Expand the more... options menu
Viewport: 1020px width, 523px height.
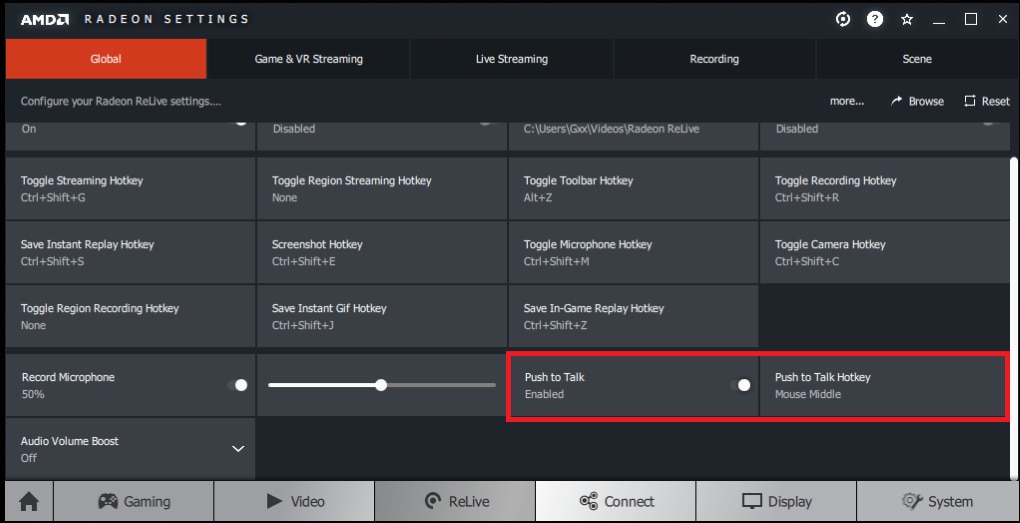pos(846,101)
